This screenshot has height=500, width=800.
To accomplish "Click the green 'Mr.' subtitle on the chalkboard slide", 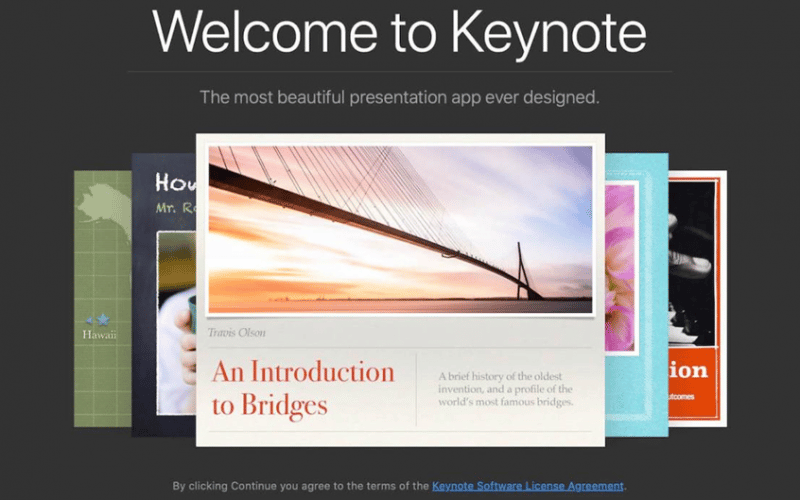I will click(173, 208).
